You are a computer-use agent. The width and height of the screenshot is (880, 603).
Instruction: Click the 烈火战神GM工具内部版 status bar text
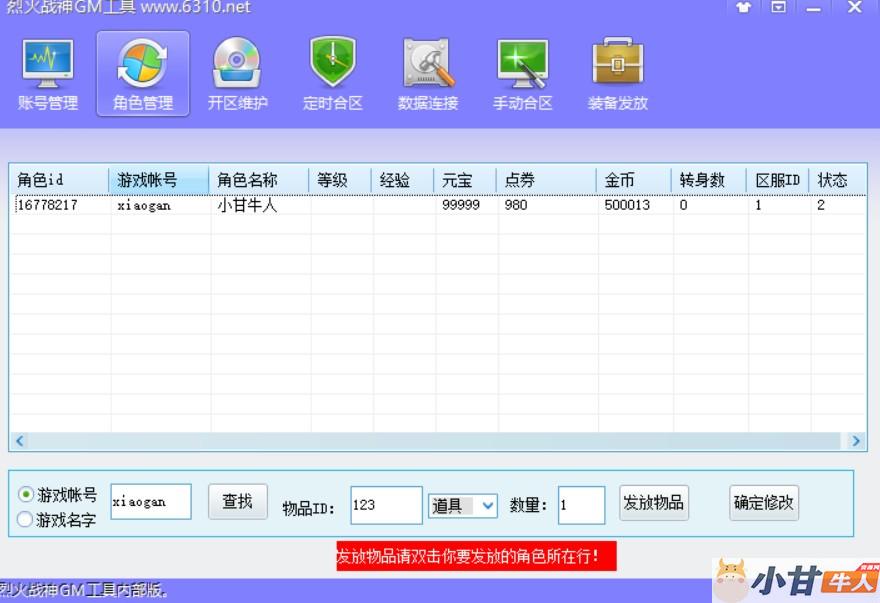coord(84,590)
